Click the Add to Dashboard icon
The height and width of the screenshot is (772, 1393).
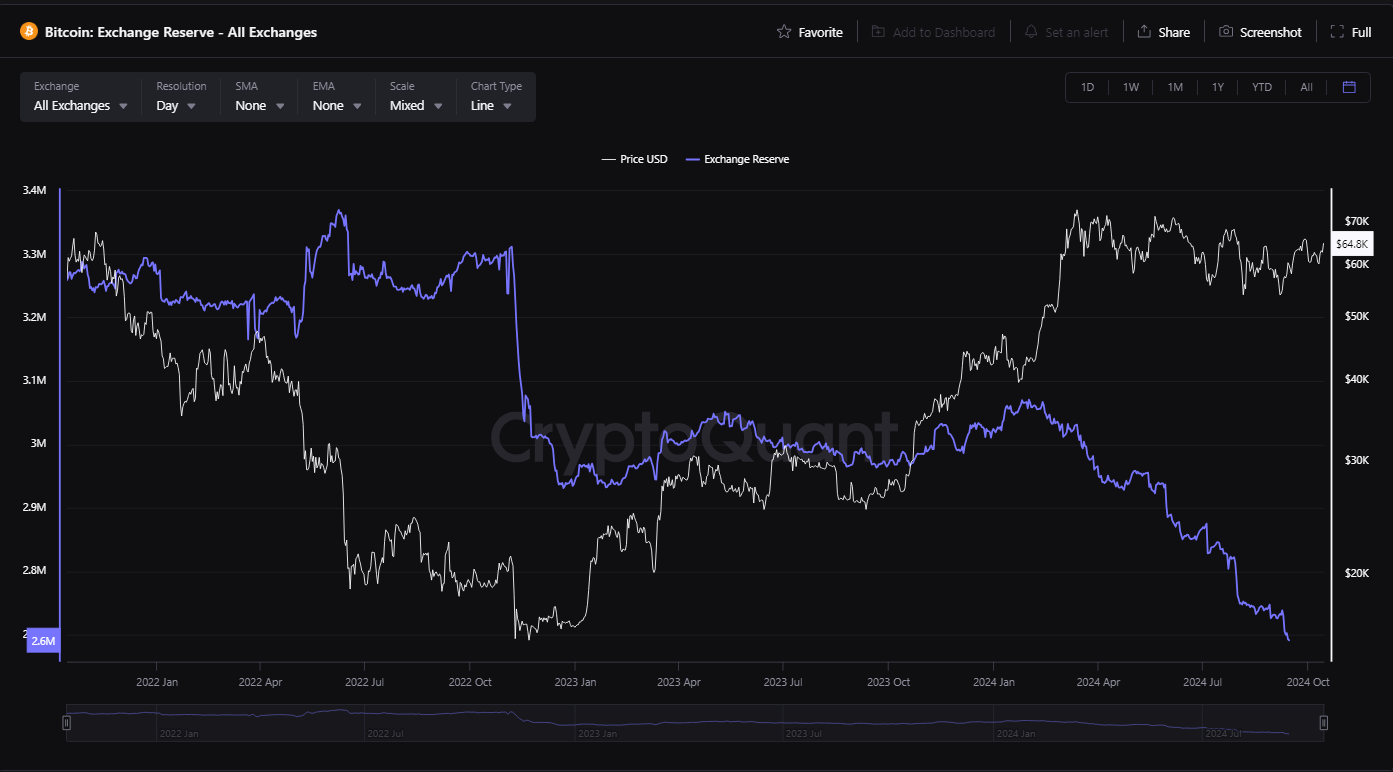(x=878, y=32)
